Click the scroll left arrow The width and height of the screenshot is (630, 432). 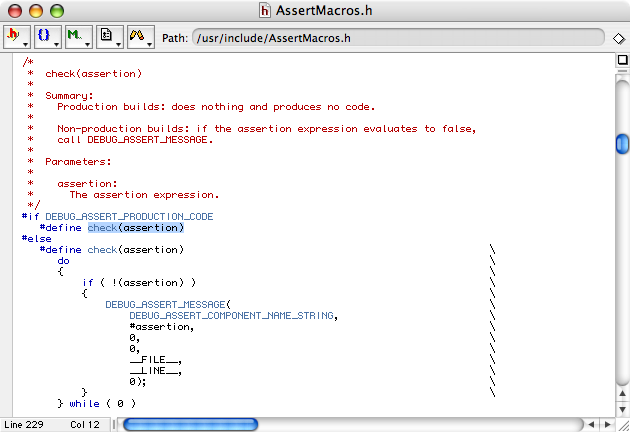click(x=591, y=424)
